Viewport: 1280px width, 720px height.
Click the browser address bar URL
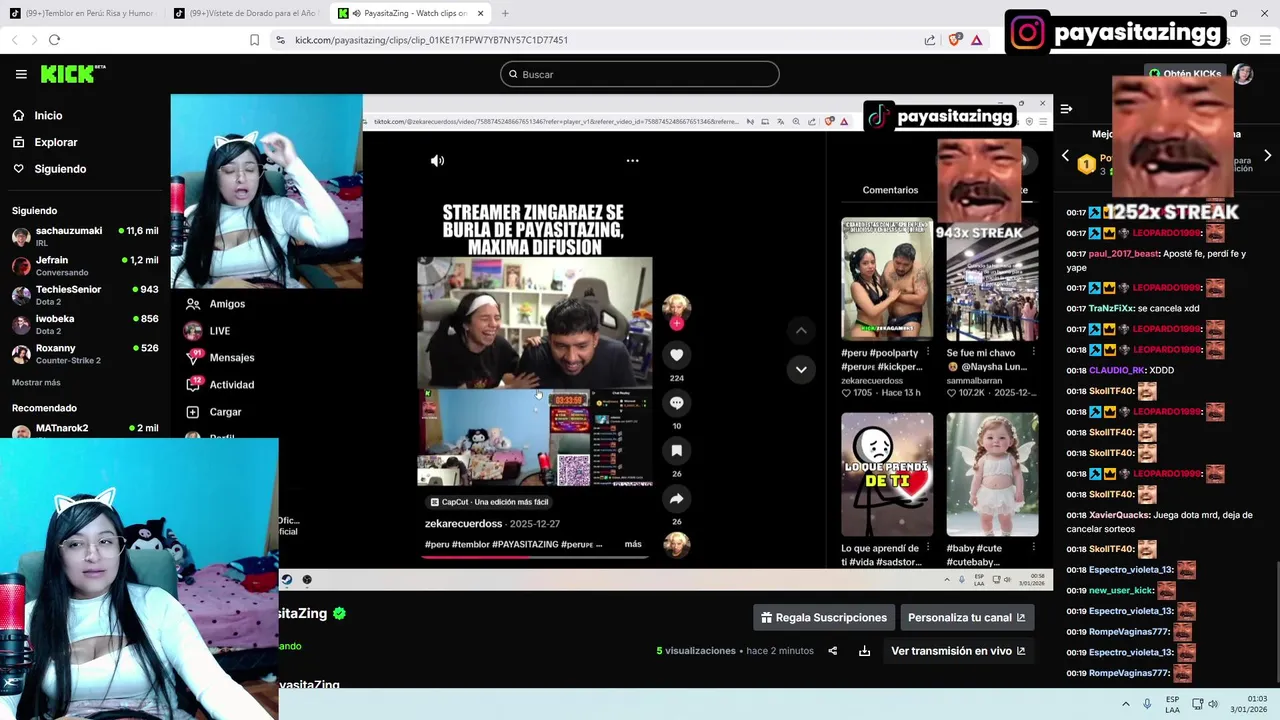(x=431, y=40)
